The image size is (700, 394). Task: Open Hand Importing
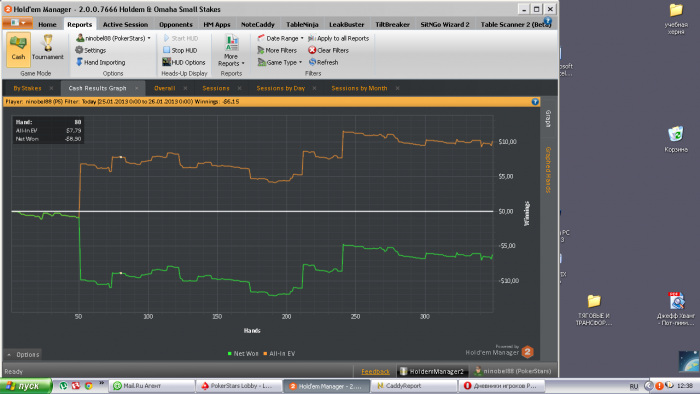pyautogui.click(x=100, y=62)
